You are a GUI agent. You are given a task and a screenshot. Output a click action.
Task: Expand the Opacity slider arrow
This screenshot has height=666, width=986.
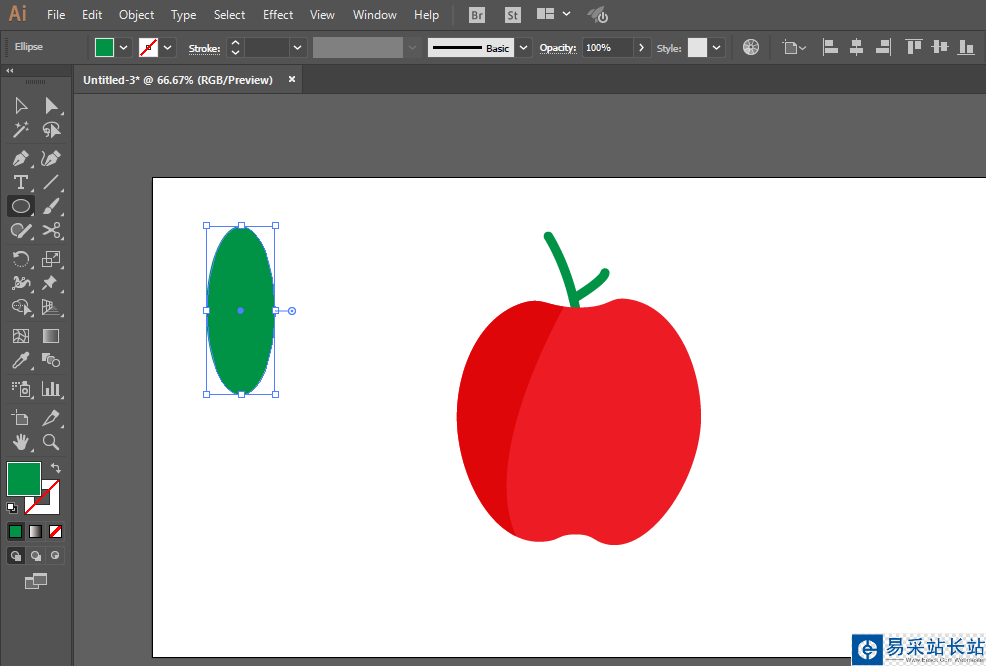click(x=641, y=48)
